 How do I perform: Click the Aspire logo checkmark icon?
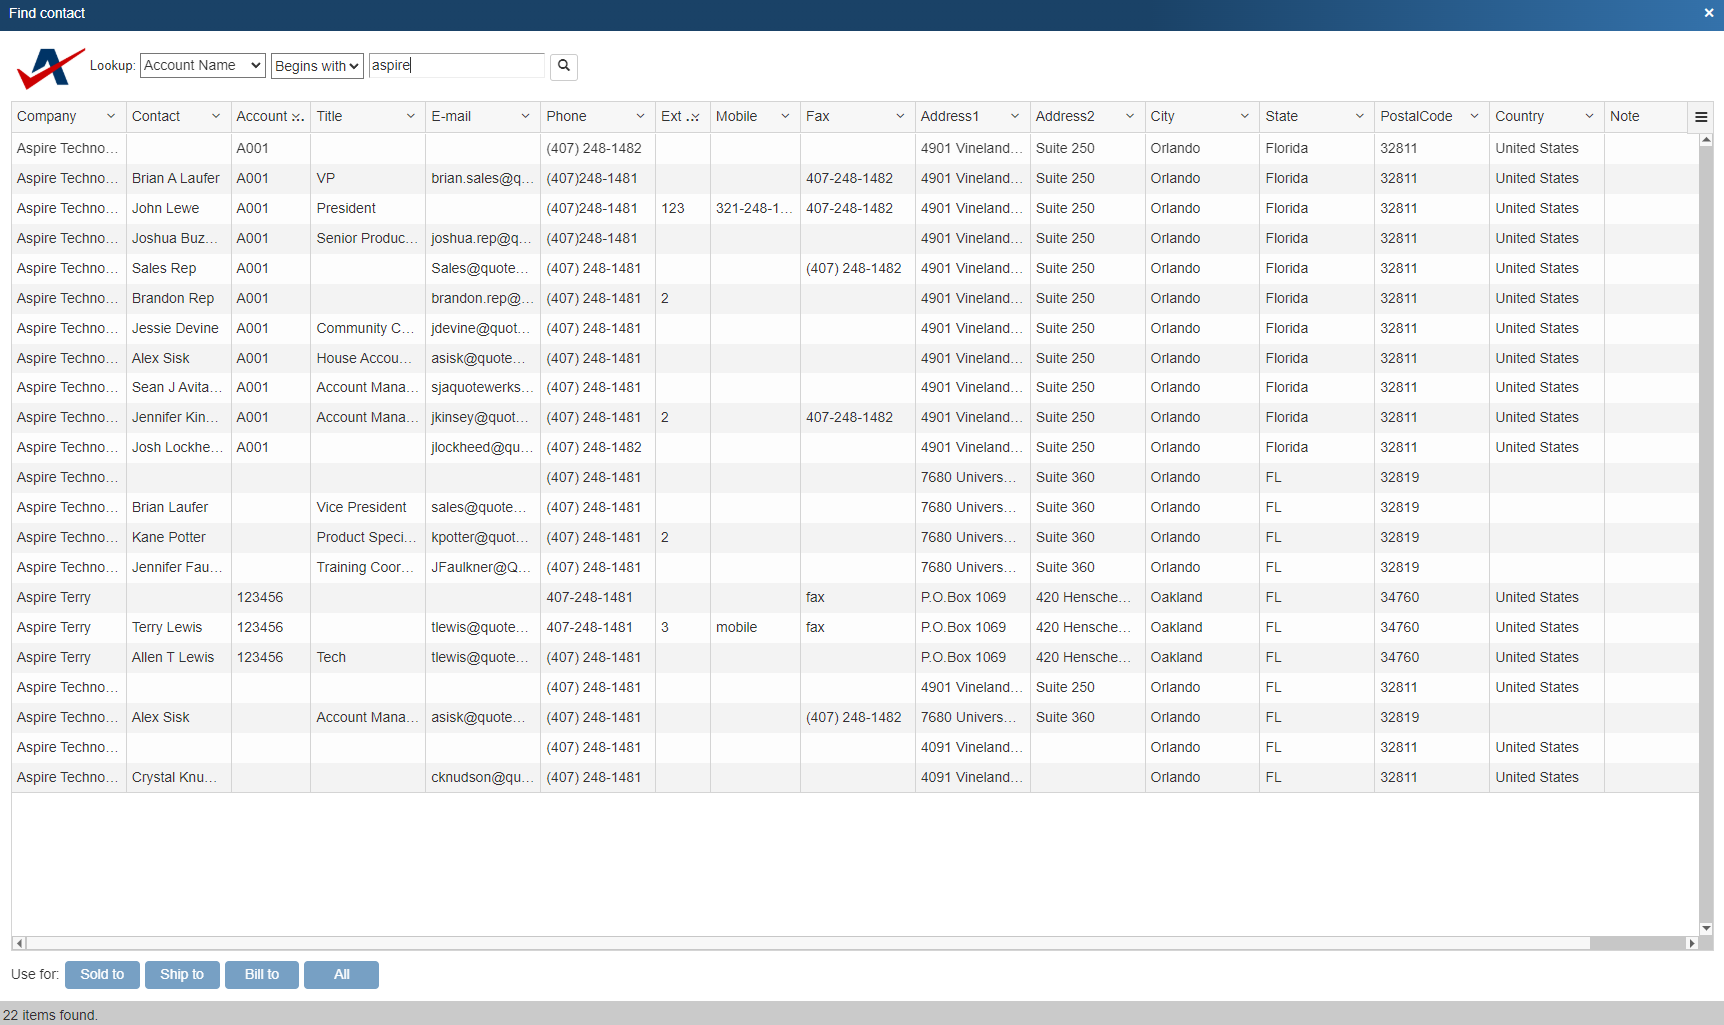coord(49,68)
